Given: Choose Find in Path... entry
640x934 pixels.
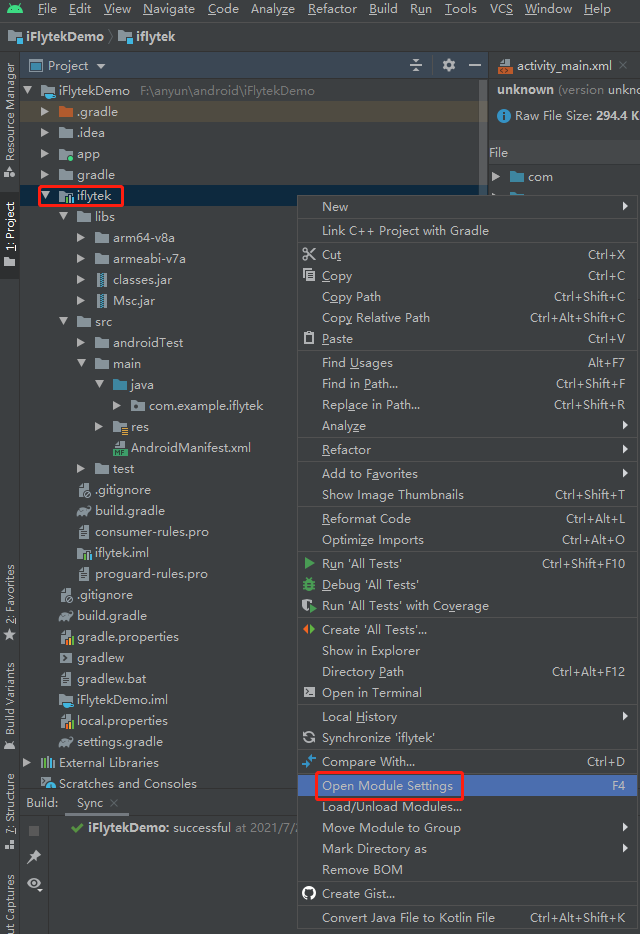Looking at the screenshot, I should pyautogui.click(x=468, y=384).
